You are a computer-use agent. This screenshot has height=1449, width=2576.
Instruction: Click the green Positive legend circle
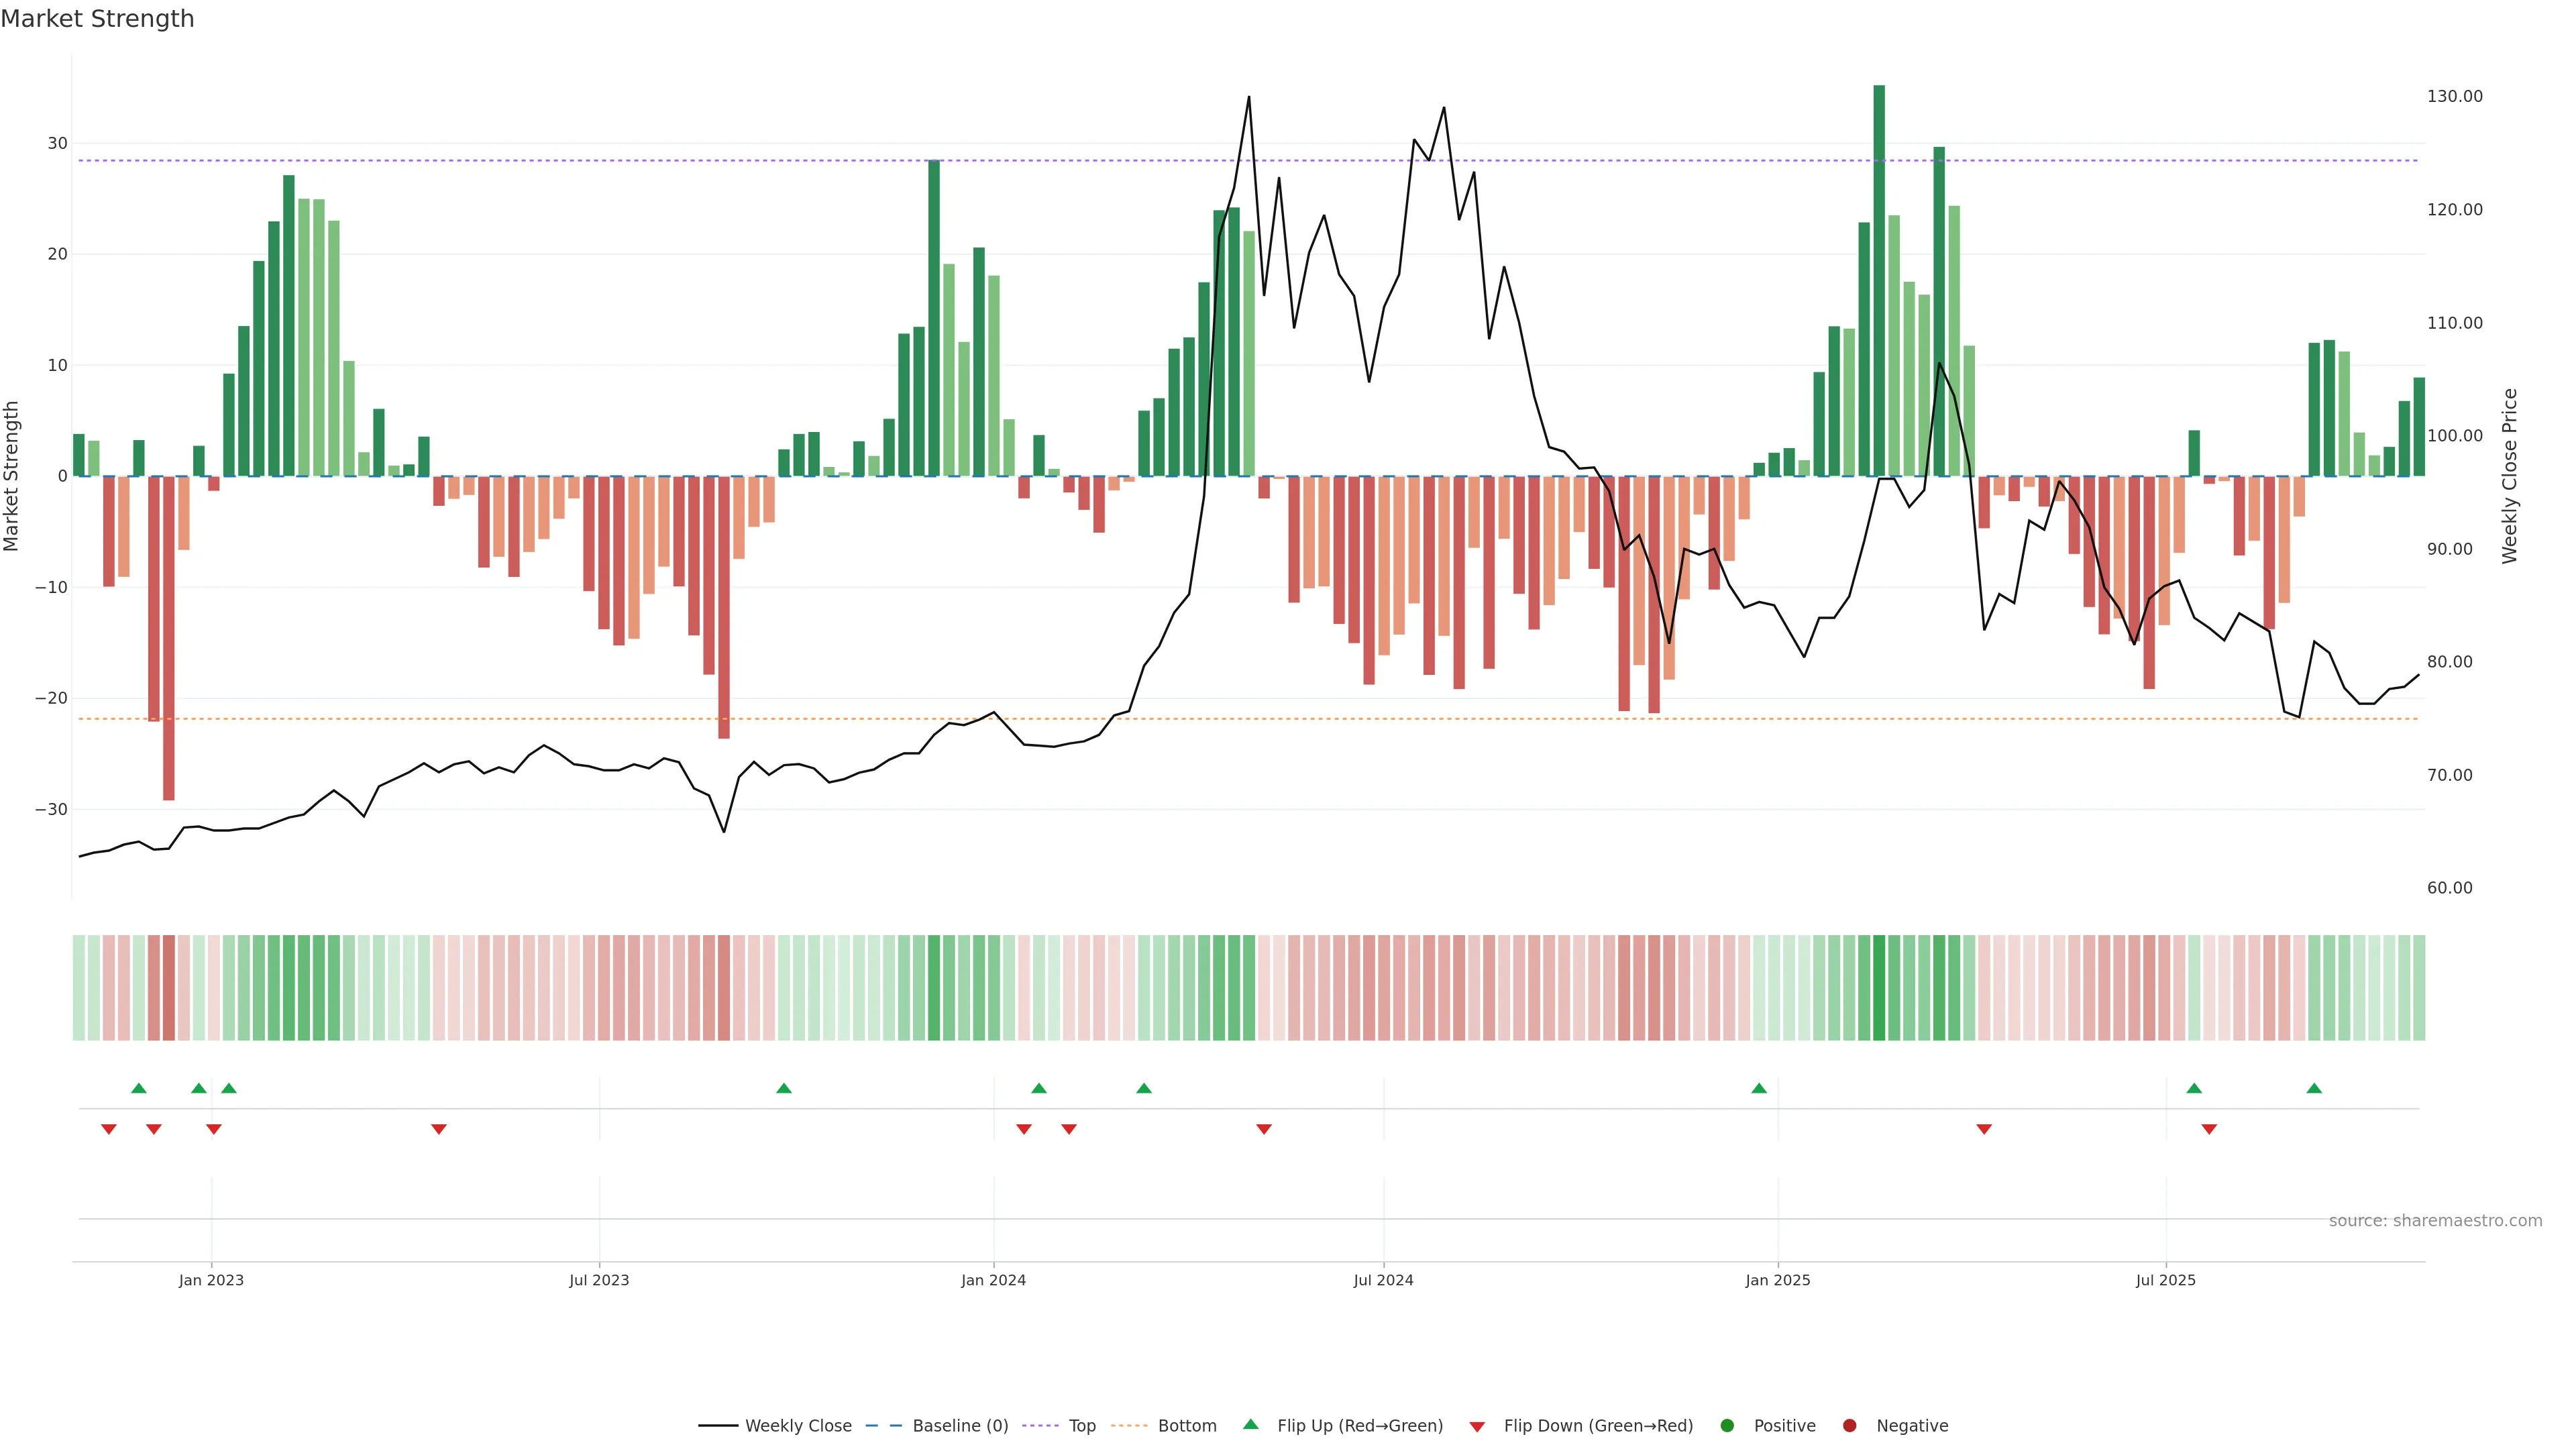tap(1726, 1425)
